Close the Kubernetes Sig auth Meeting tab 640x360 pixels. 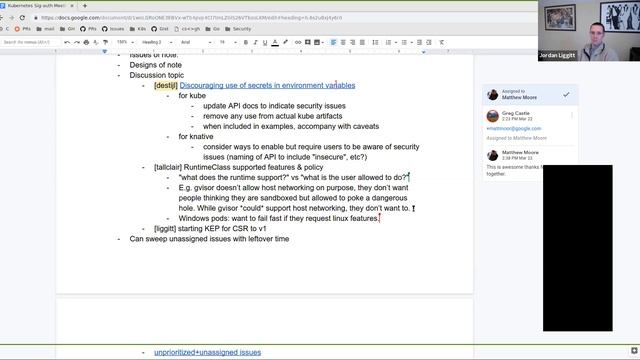(72, 6)
